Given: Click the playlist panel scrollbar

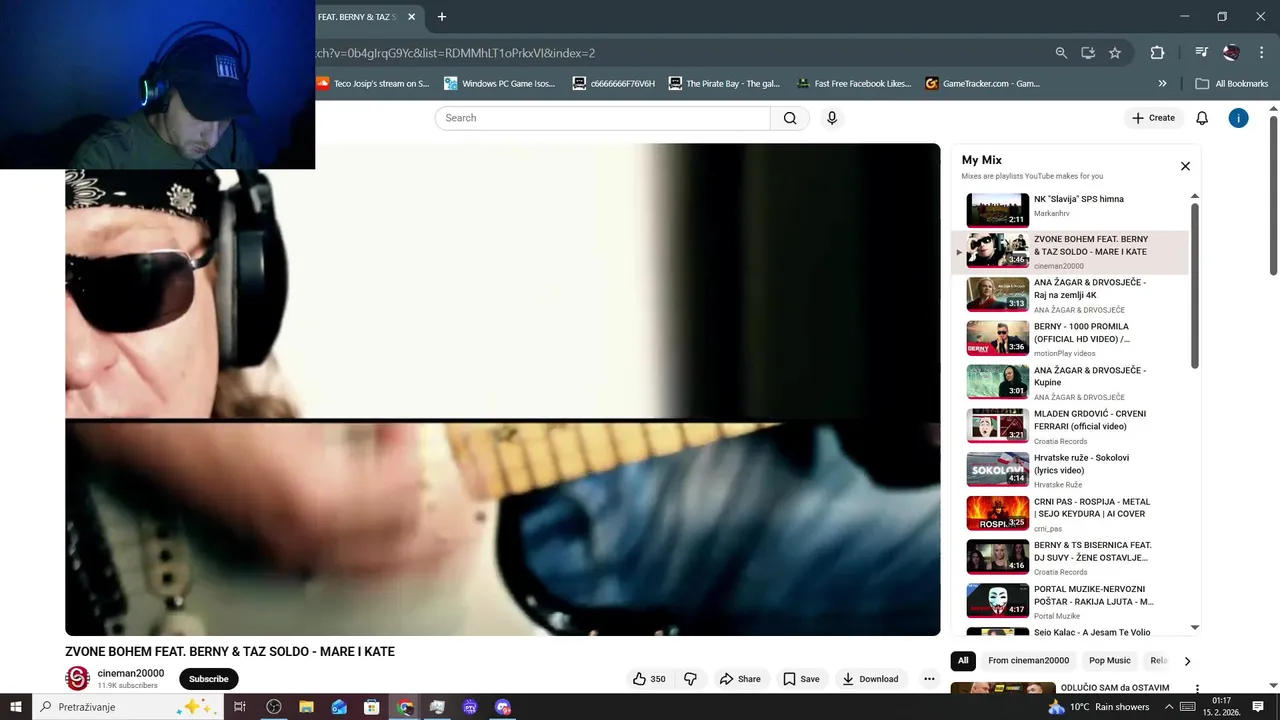Looking at the screenshot, I should pos(1194,285).
